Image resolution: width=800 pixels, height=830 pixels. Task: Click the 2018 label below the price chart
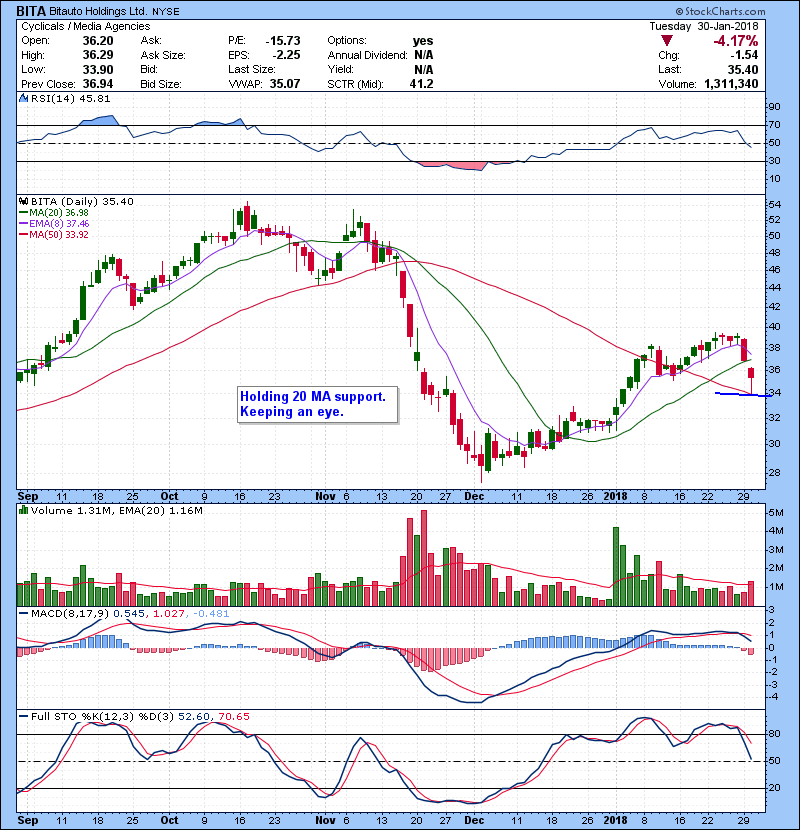point(615,497)
